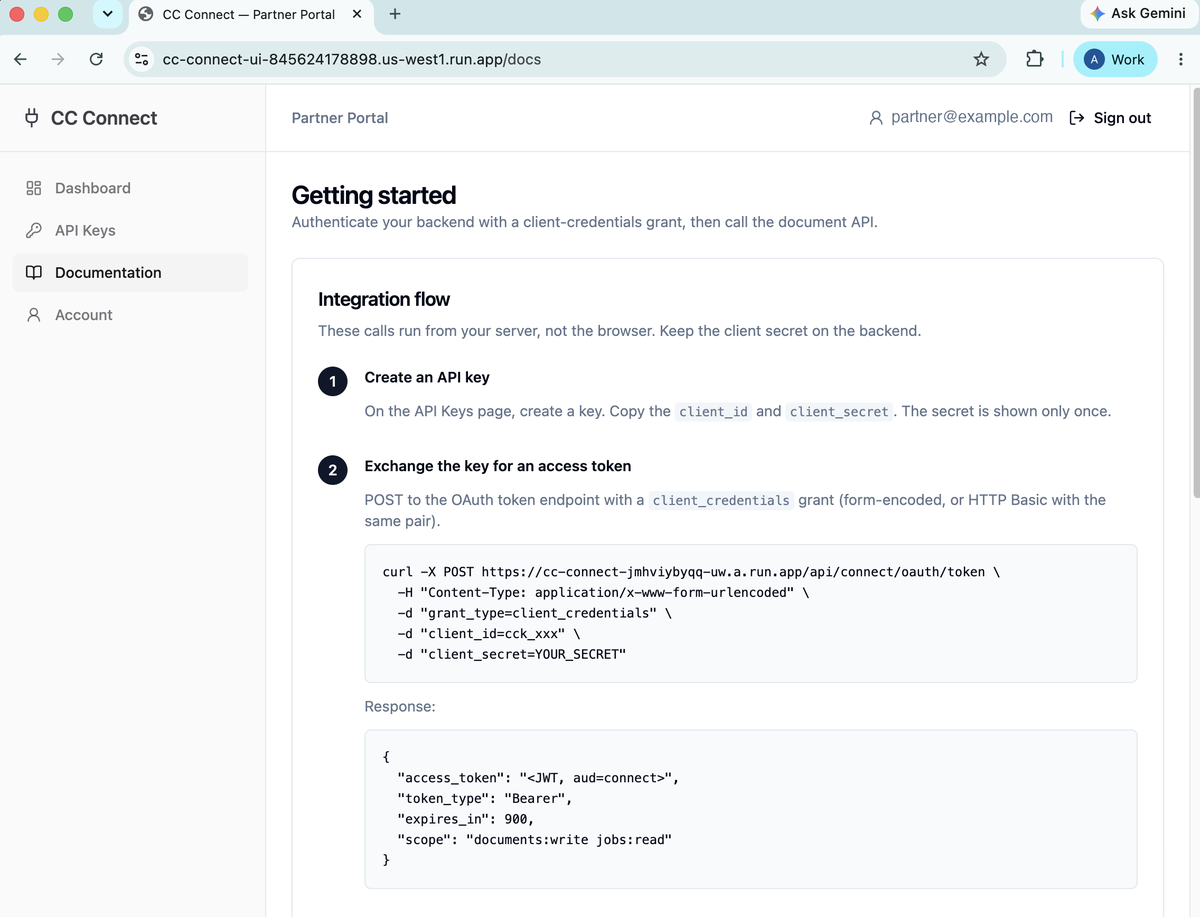Select the CC Connect — Partner Portal tab
This screenshot has width=1200, height=917.
pyautogui.click(x=250, y=14)
